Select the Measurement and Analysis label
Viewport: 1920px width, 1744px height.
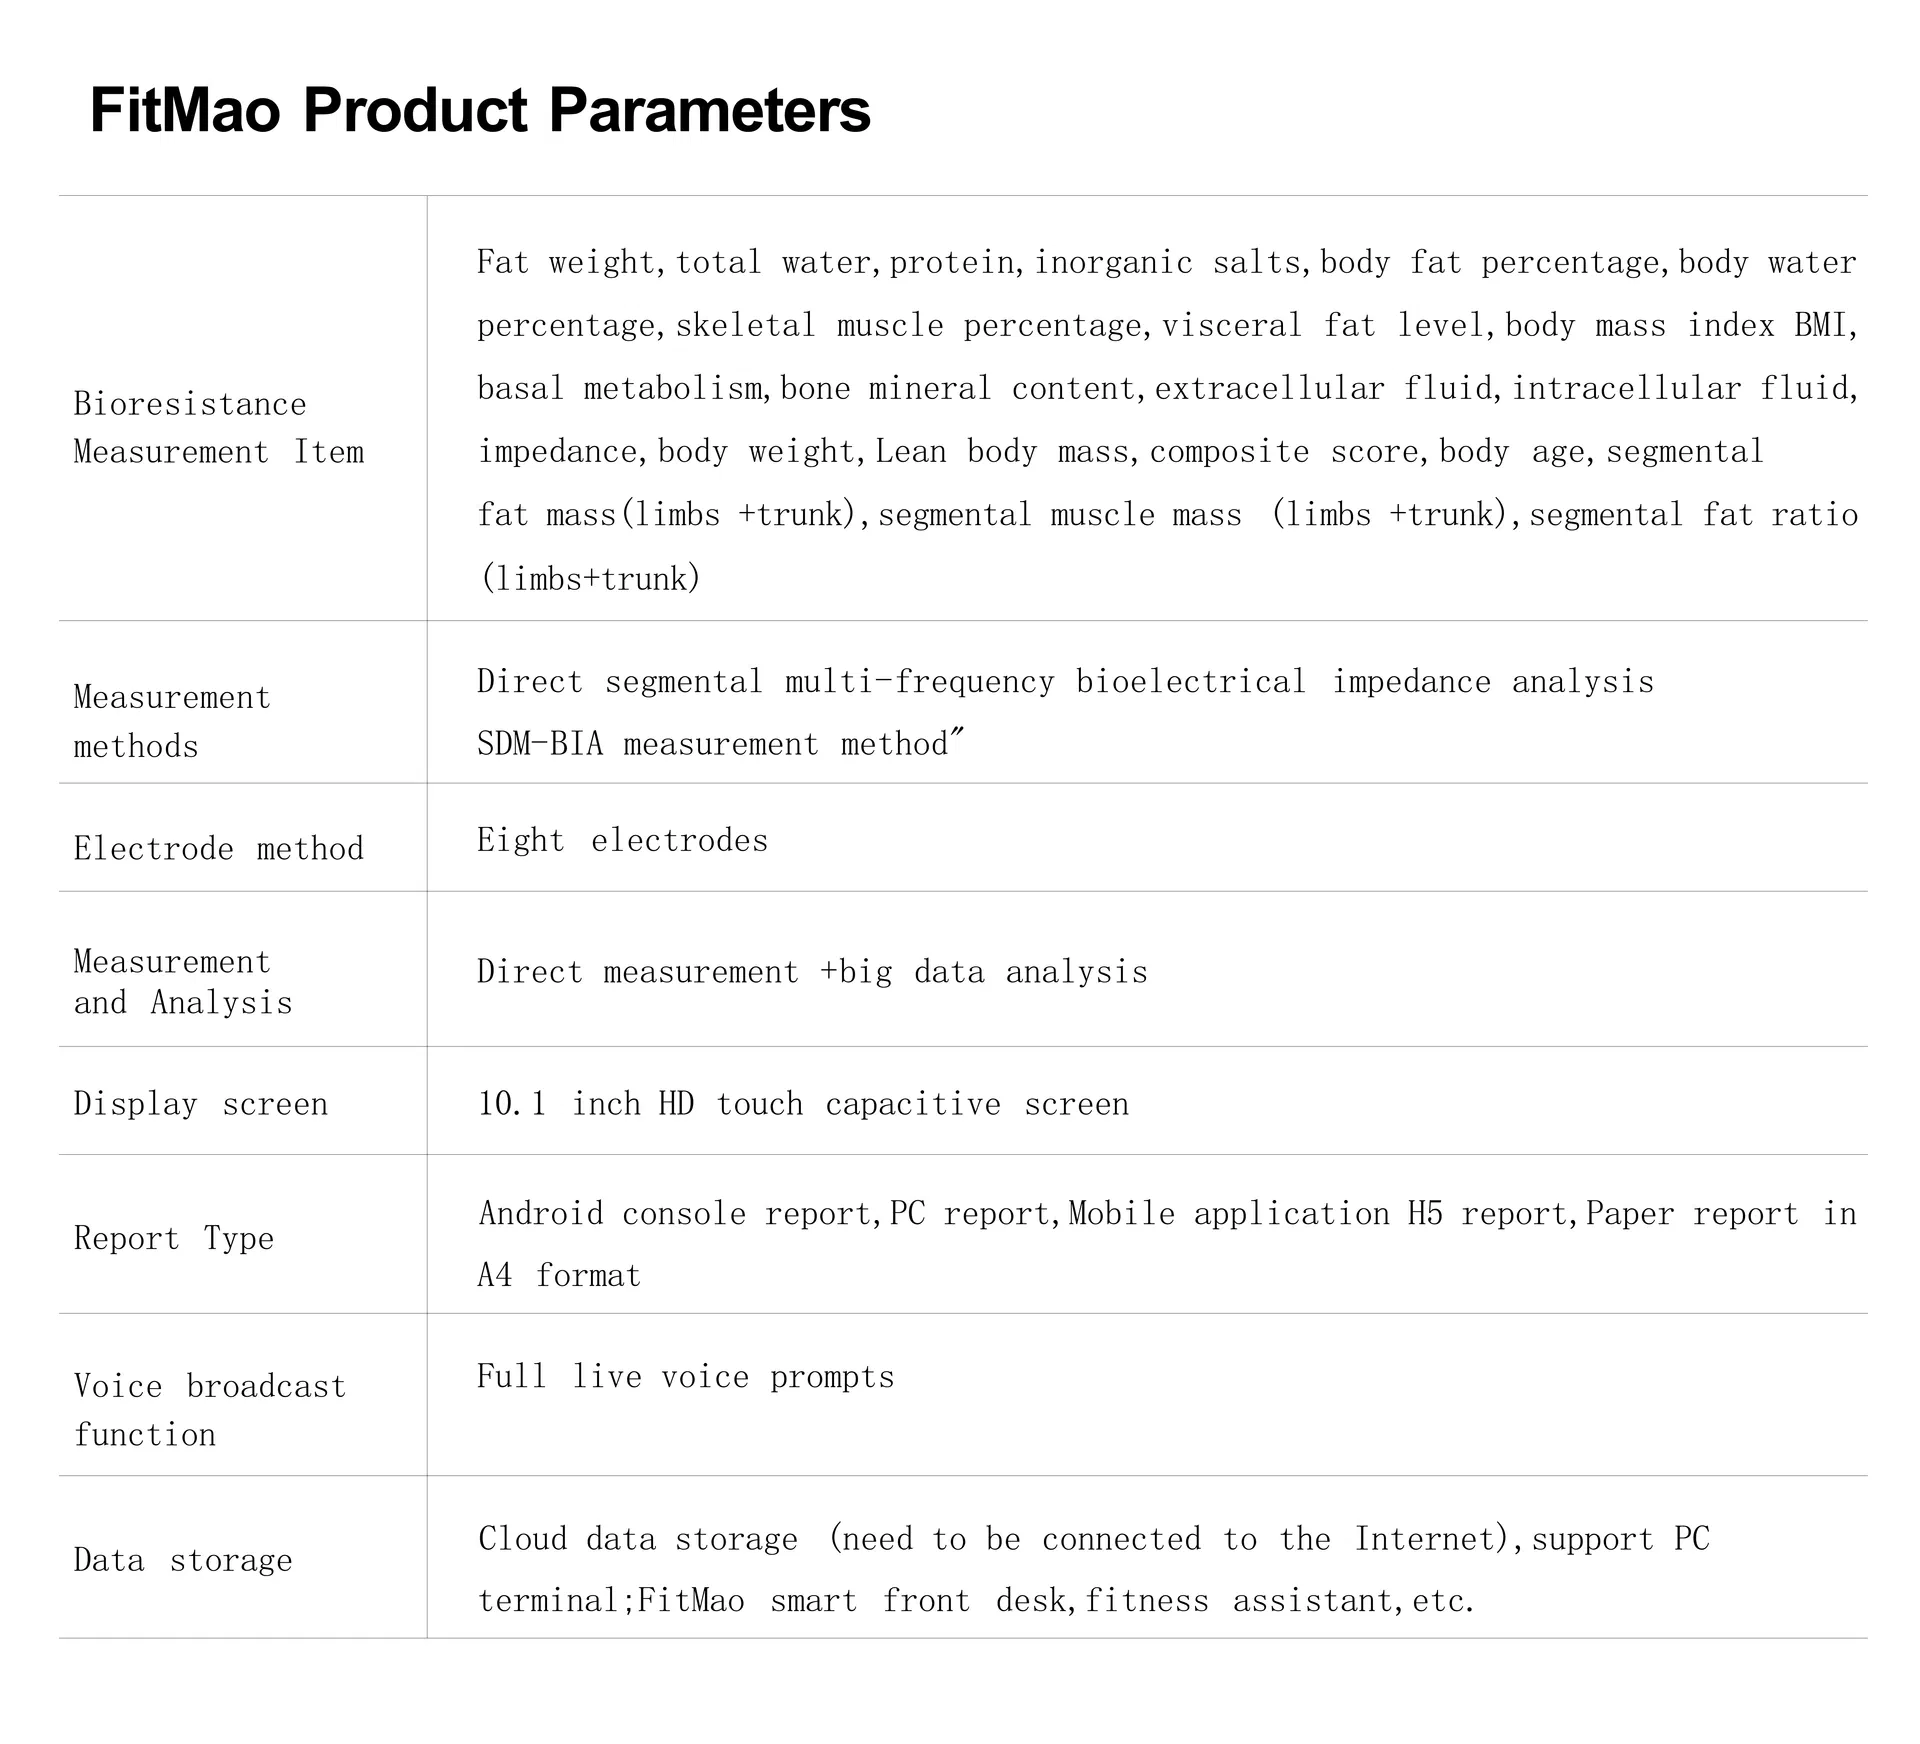[x=183, y=982]
